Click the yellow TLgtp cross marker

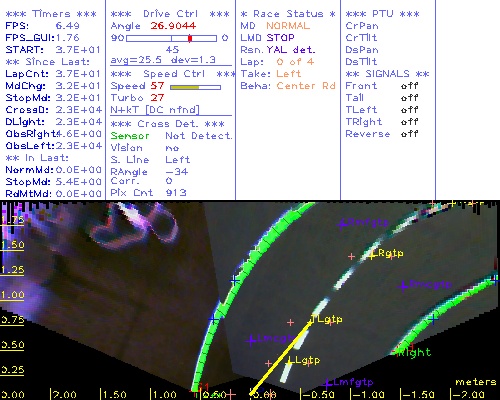(311, 320)
